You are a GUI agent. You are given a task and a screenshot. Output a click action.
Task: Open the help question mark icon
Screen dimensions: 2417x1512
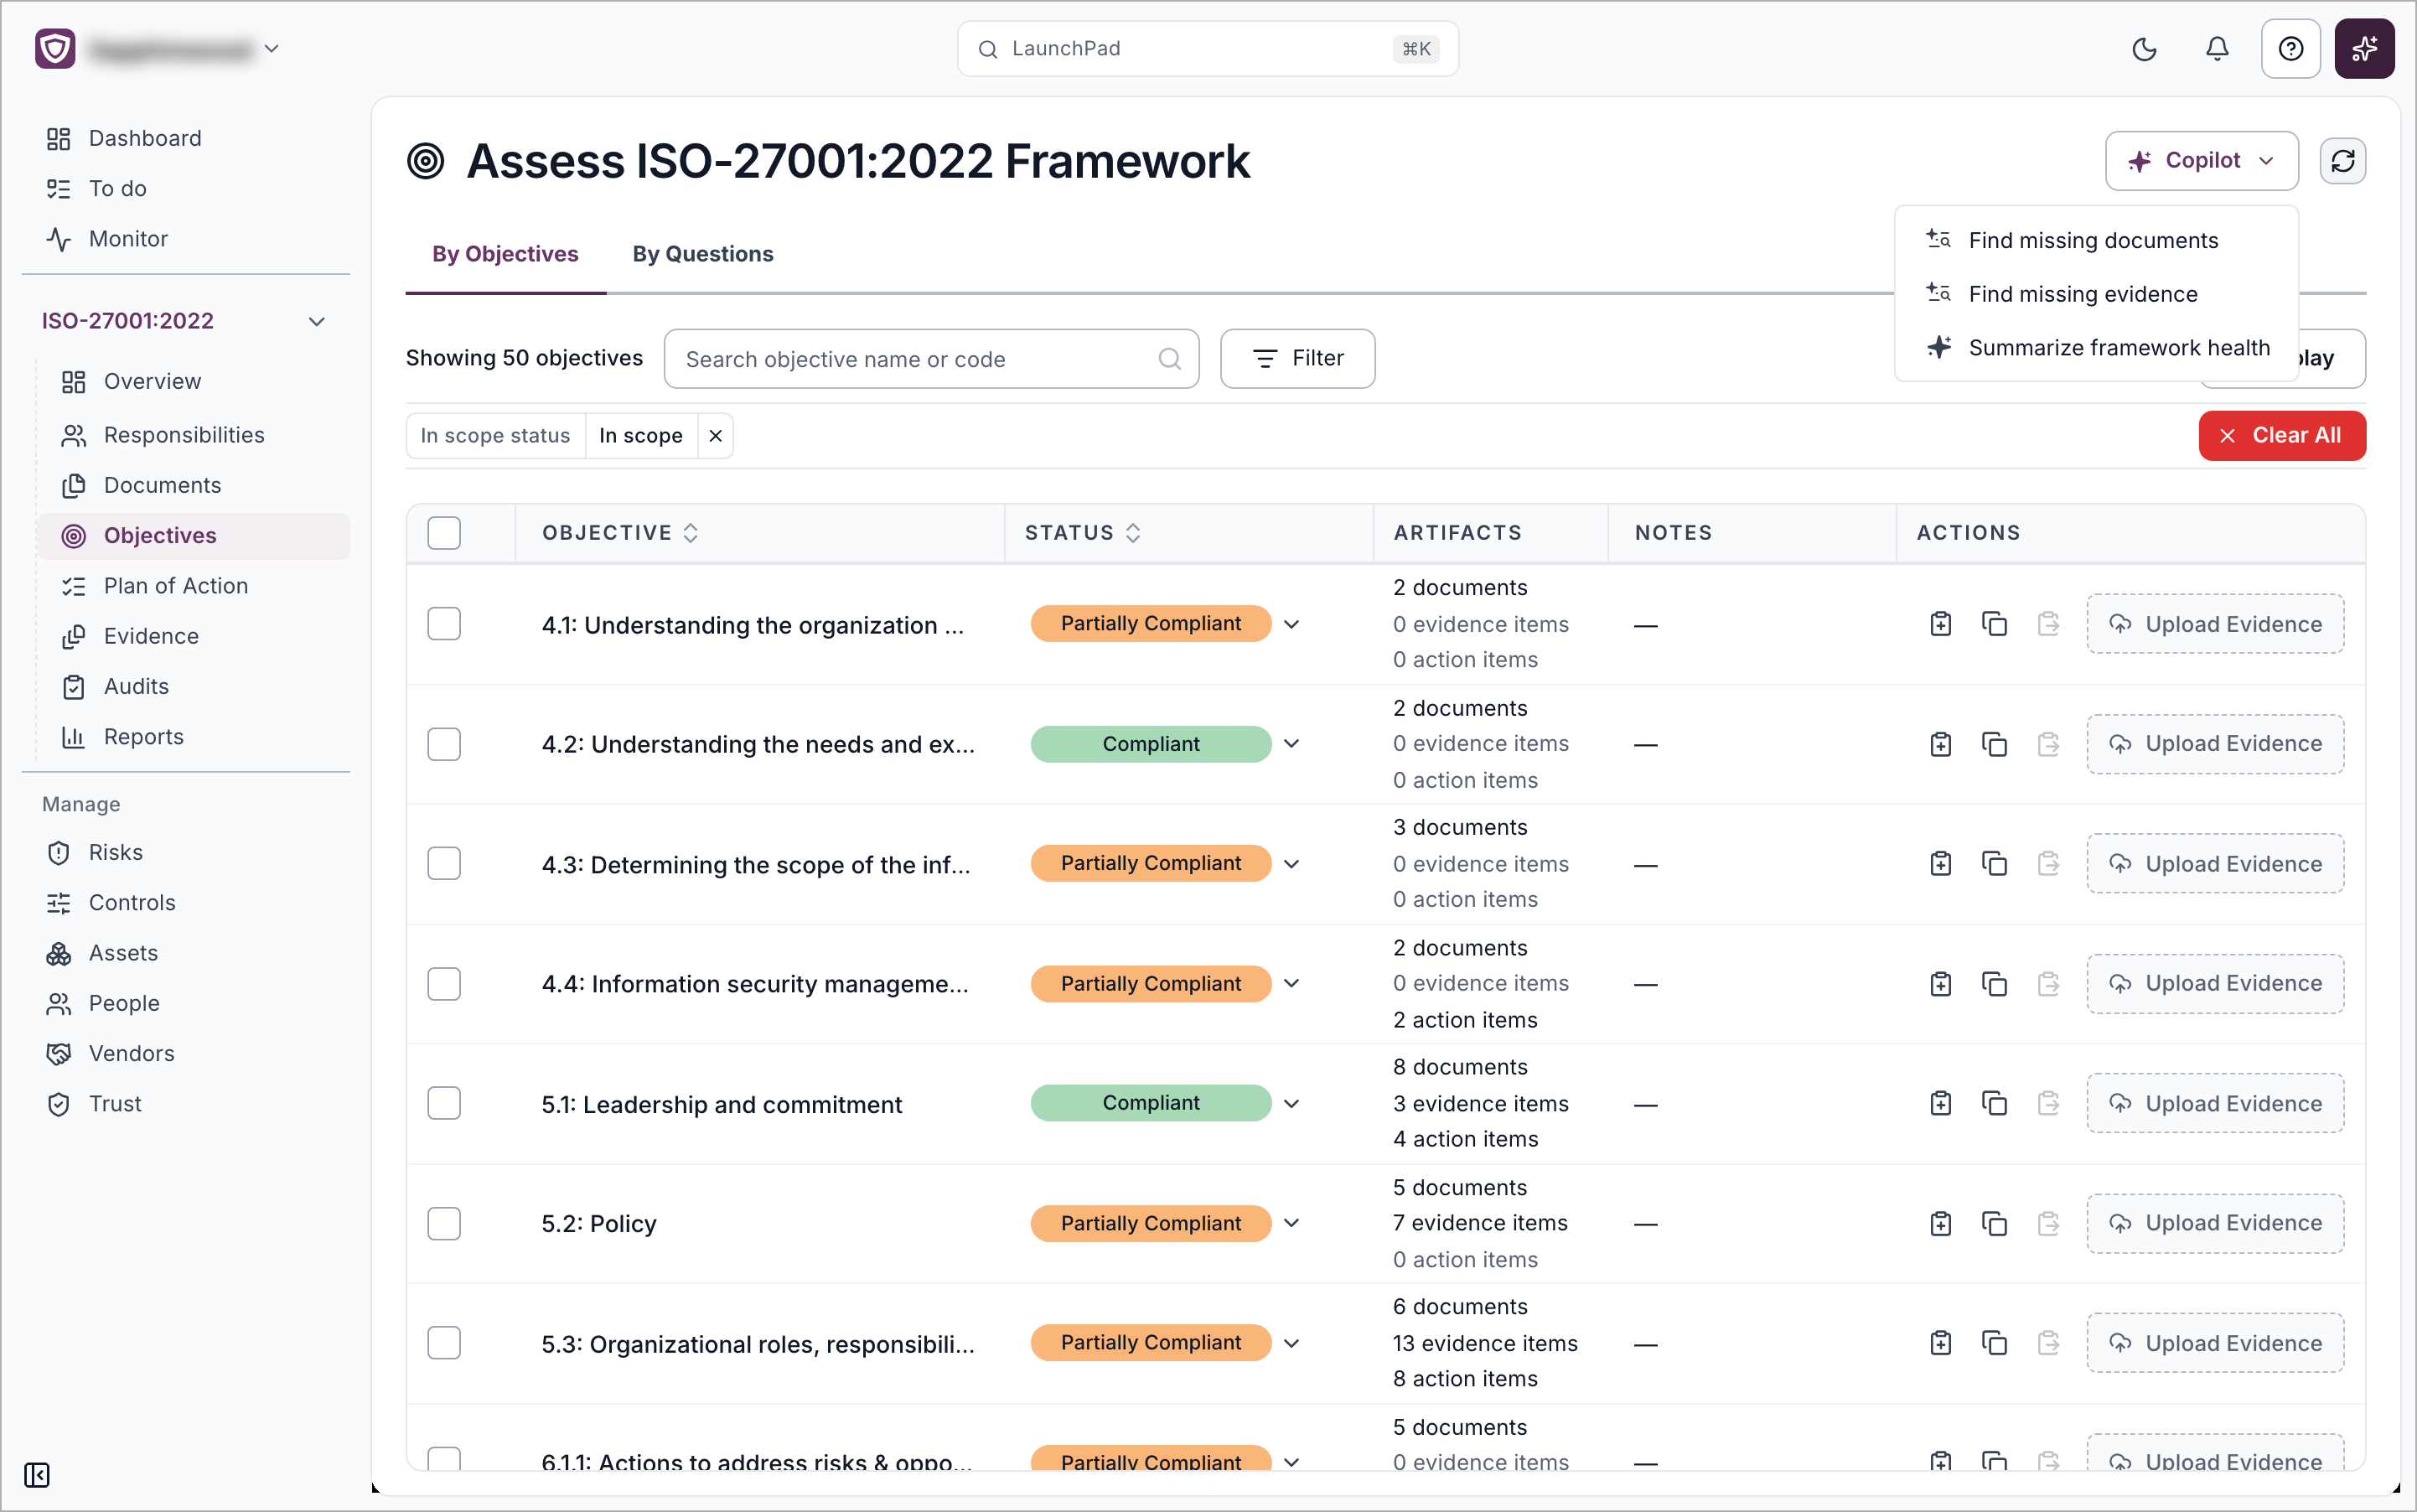click(2290, 49)
